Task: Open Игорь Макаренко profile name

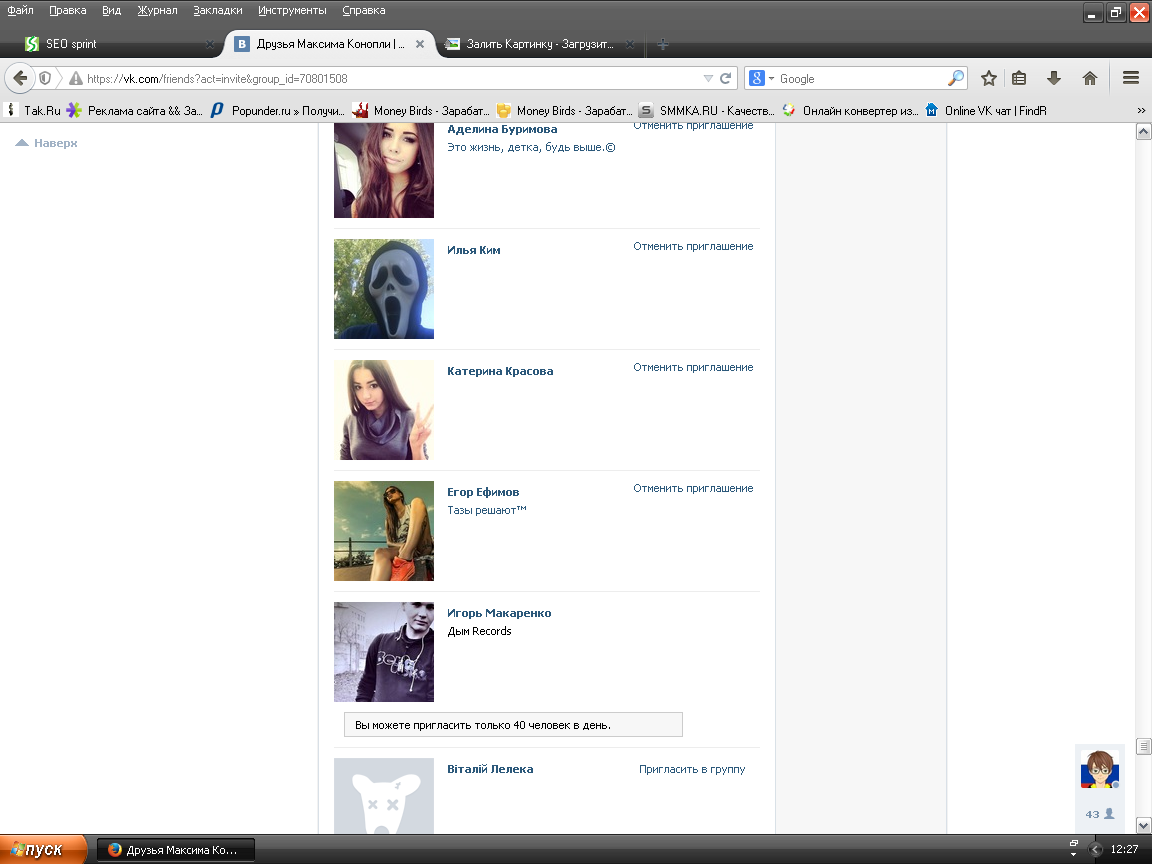Action: pyautogui.click(x=499, y=613)
